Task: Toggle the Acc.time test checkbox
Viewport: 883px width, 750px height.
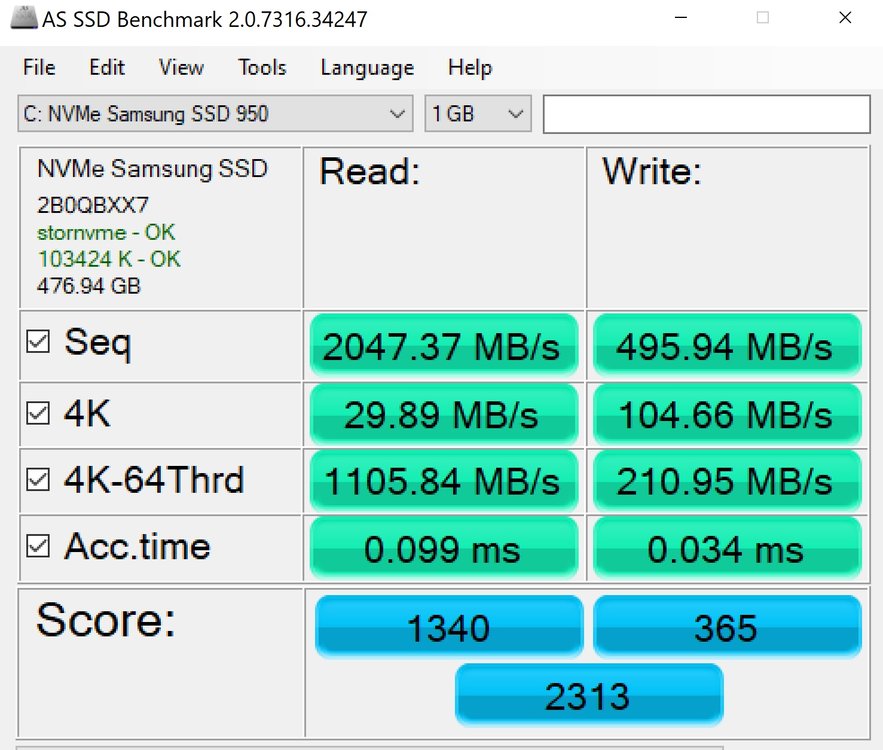Action: (x=38, y=546)
